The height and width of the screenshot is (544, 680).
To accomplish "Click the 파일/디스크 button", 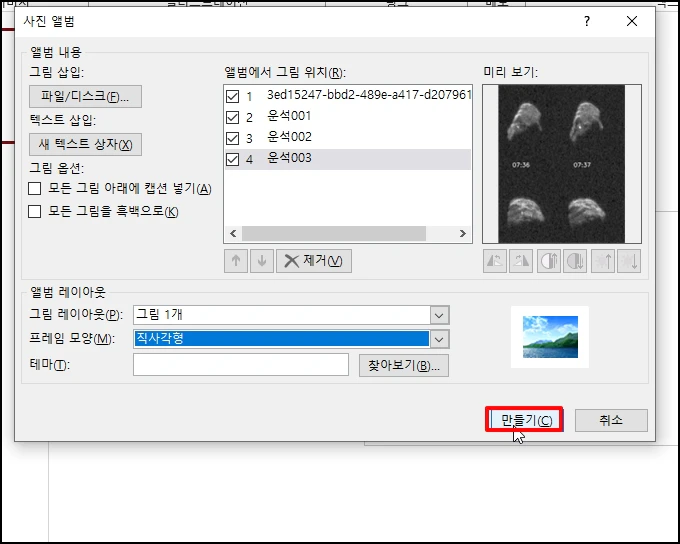I will pos(85,96).
